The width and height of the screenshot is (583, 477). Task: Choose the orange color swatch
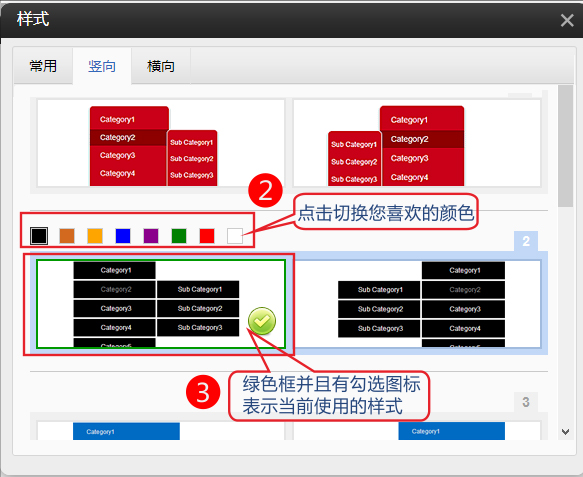tap(95, 236)
